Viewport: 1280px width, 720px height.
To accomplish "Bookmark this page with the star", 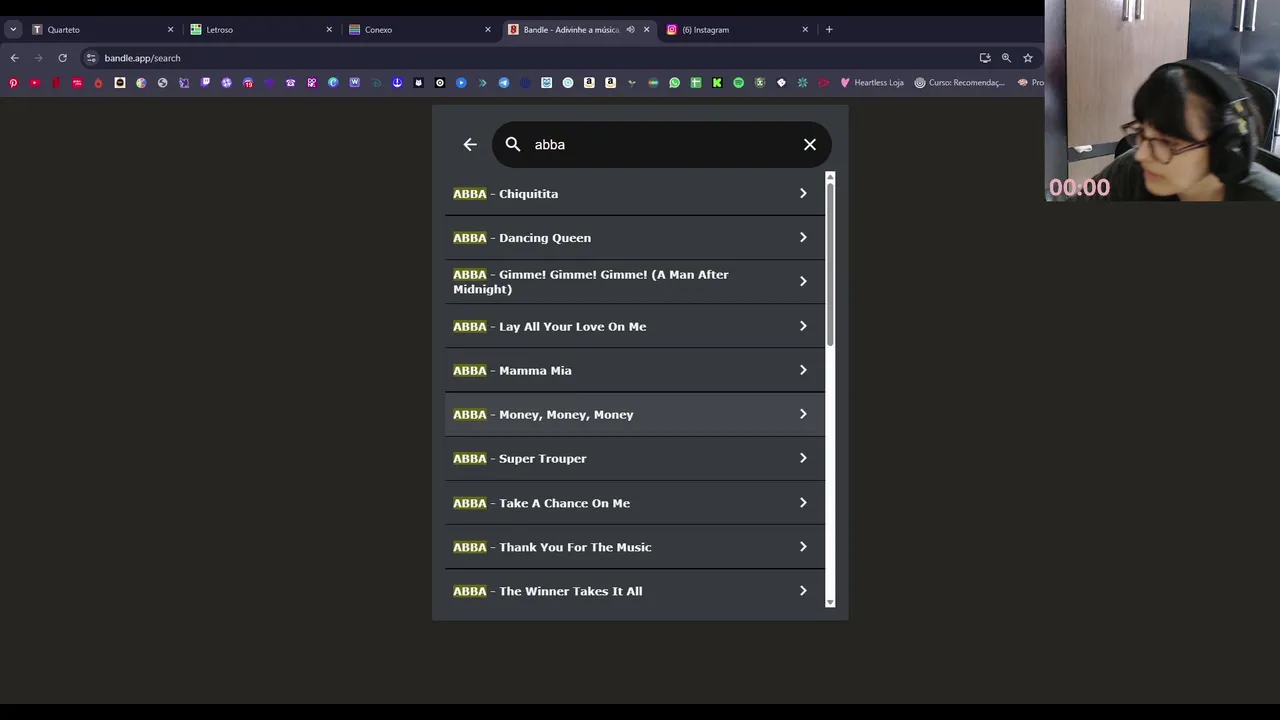I will pos(1028,58).
